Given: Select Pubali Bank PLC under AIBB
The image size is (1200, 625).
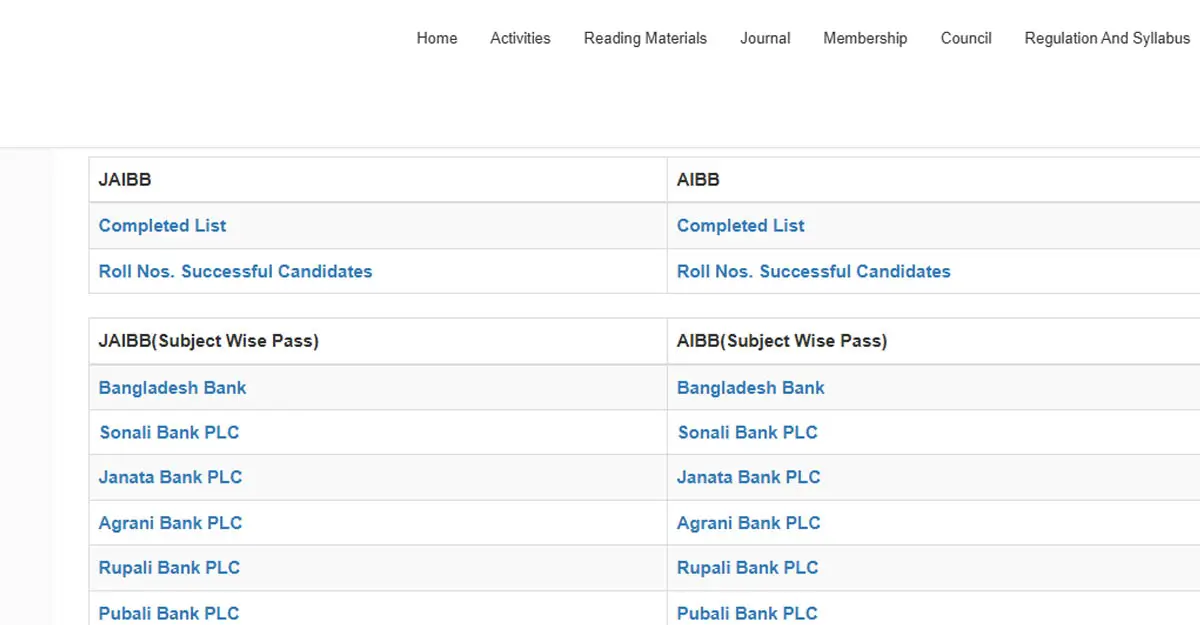Looking at the screenshot, I should [x=747, y=613].
